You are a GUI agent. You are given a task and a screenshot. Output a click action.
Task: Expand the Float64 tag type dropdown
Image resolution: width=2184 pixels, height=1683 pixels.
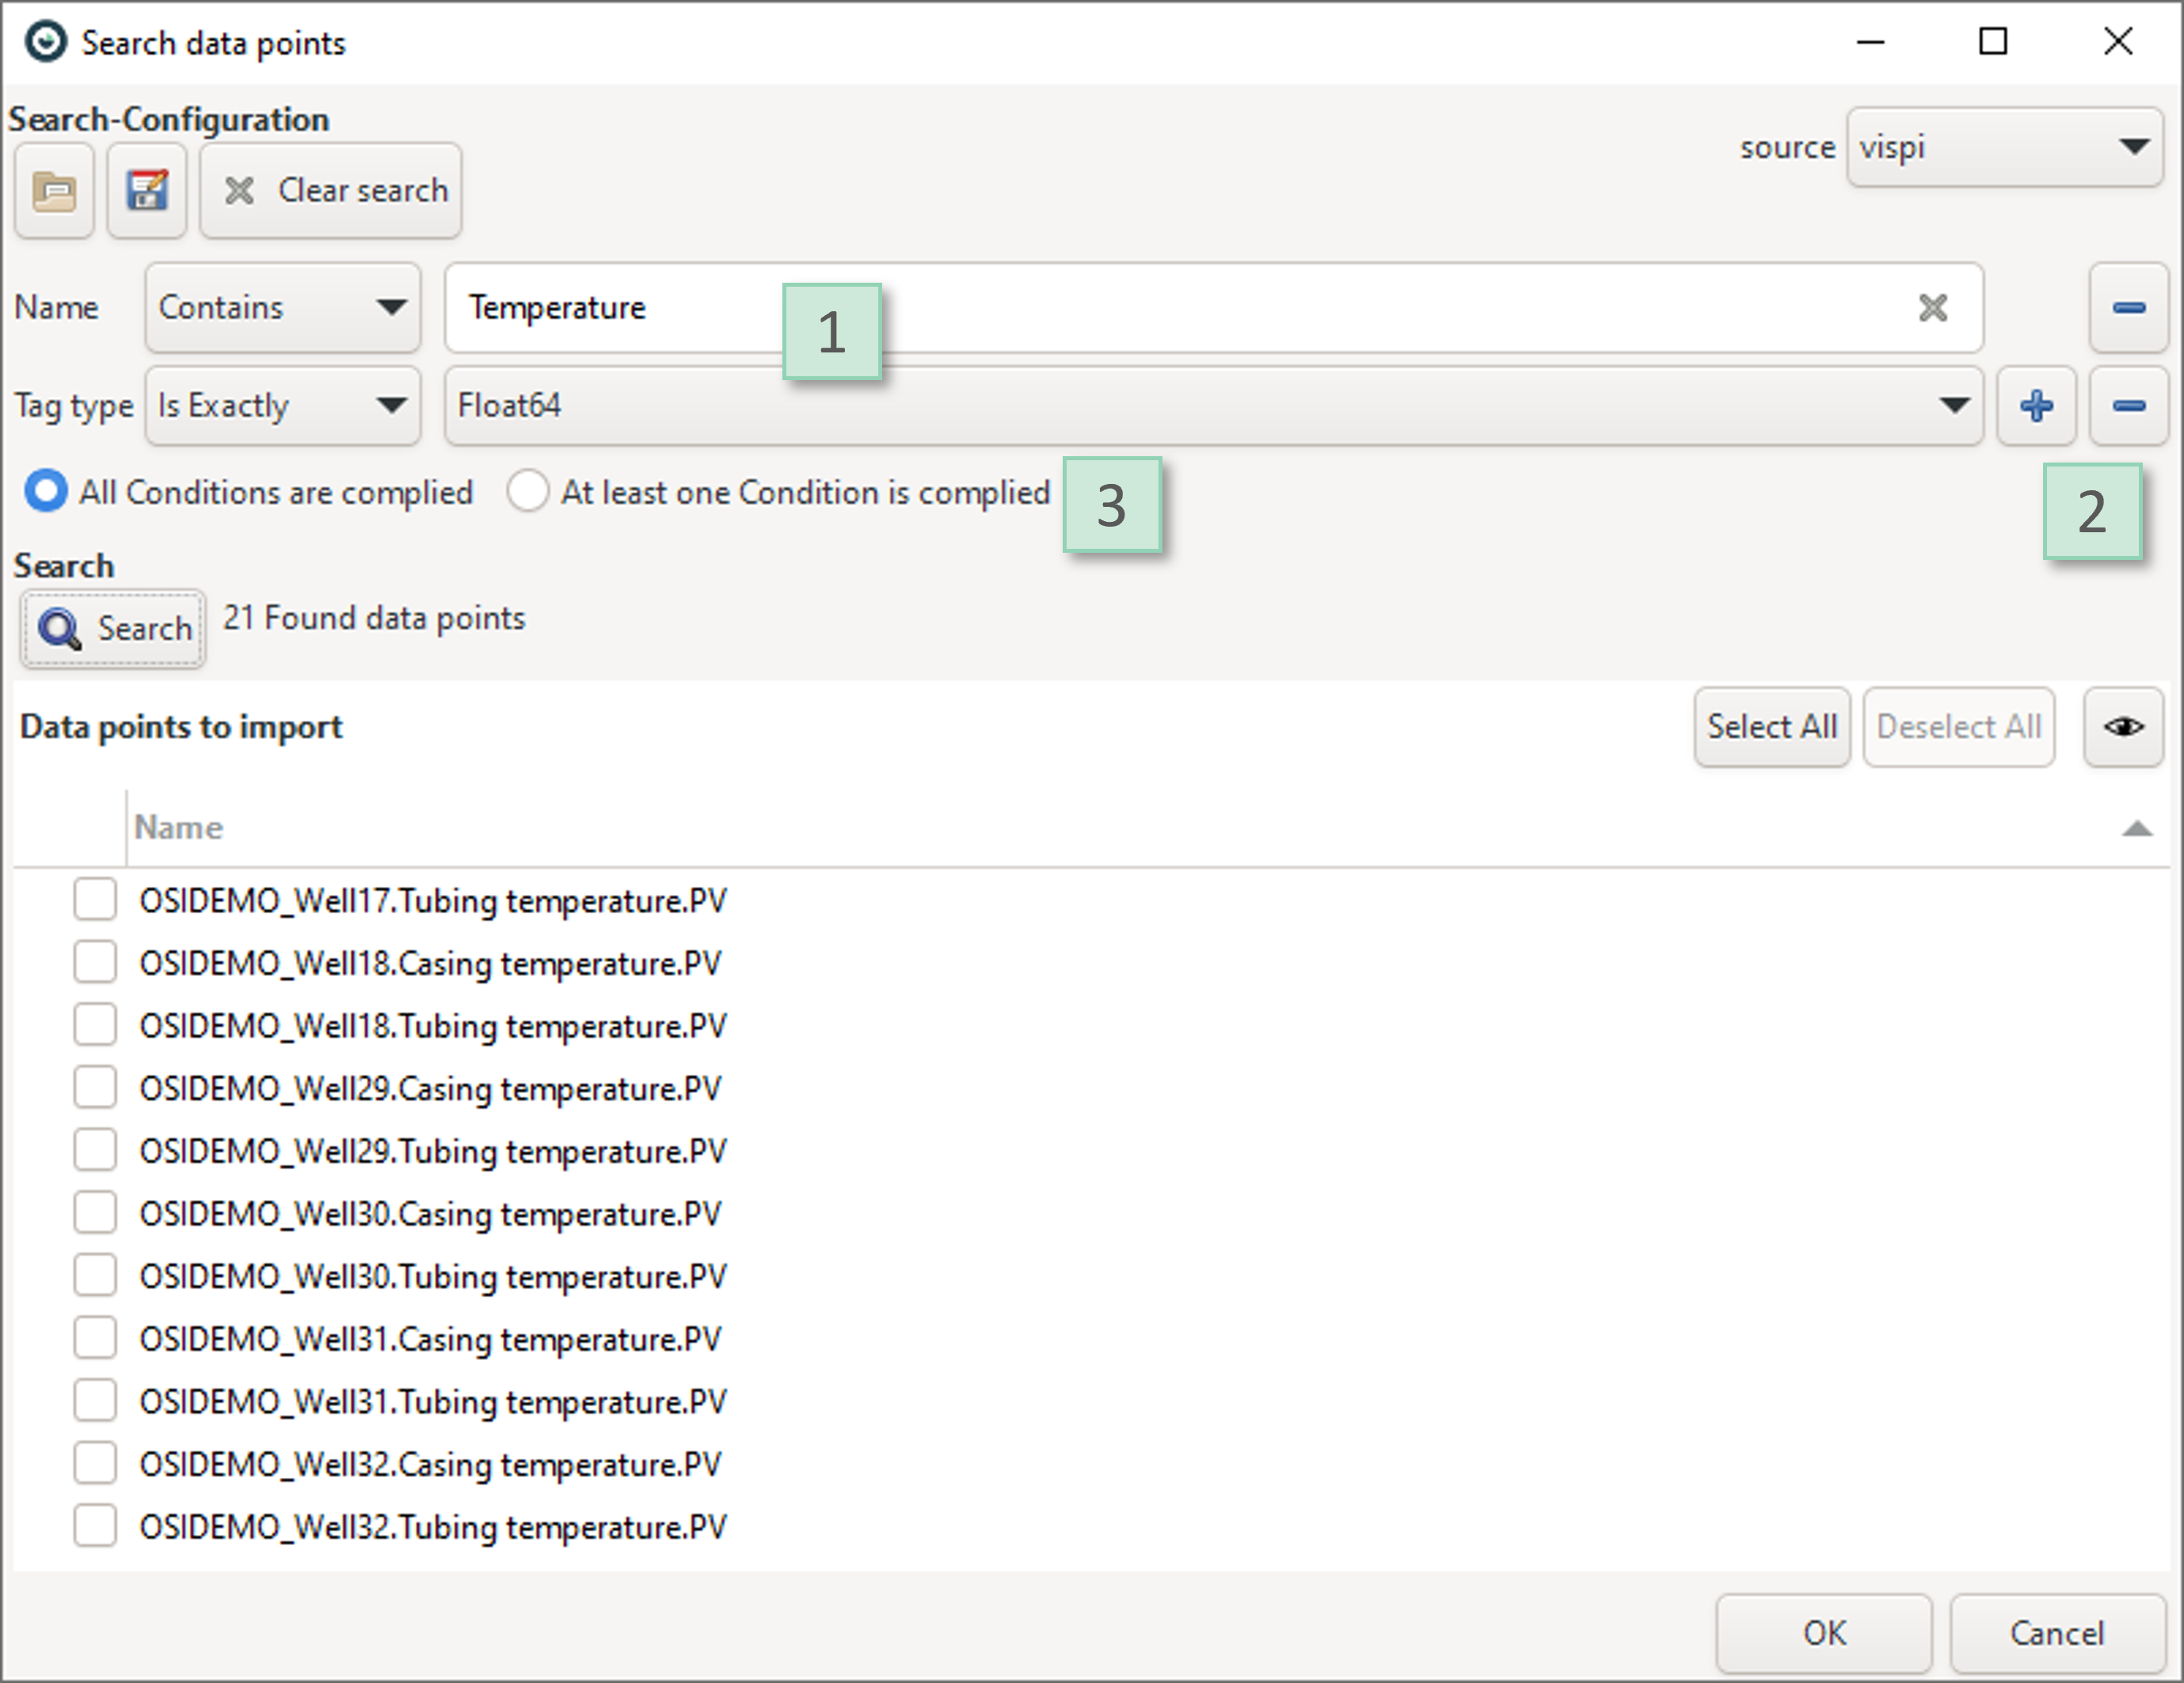point(1212,405)
